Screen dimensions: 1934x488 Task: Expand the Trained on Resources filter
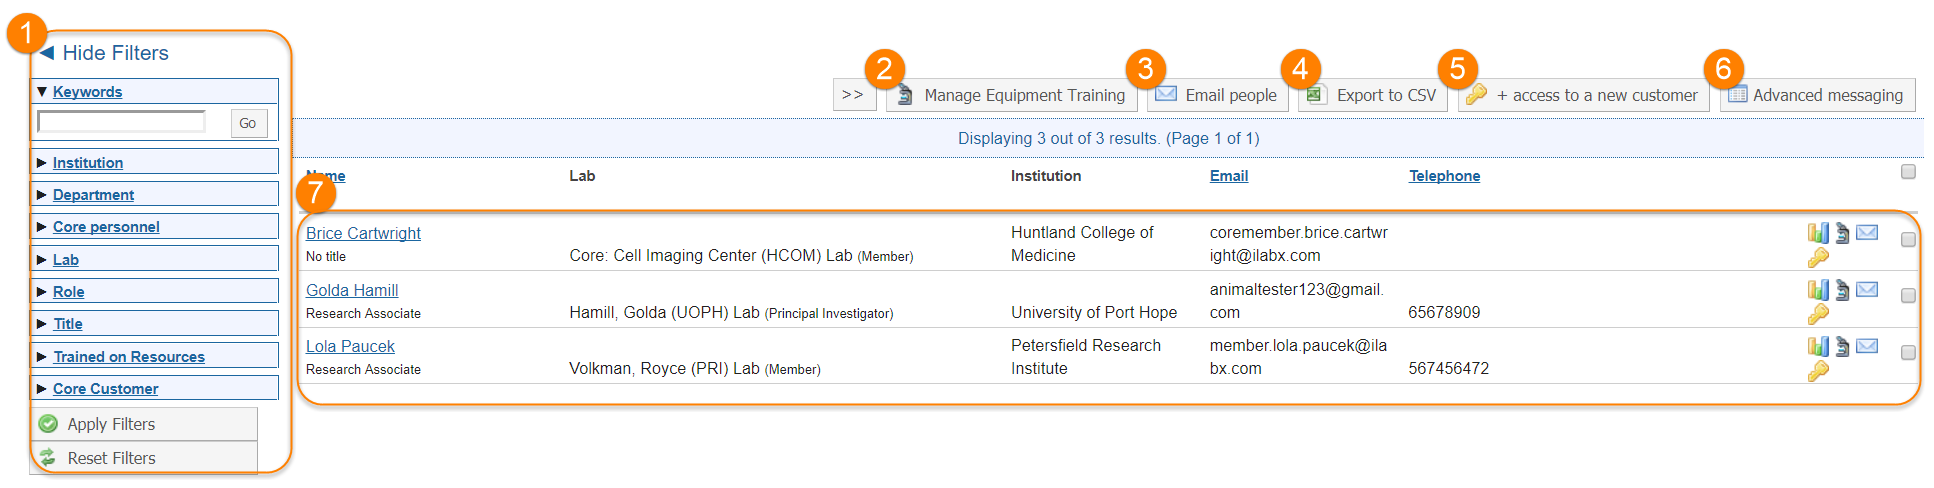click(128, 357)
